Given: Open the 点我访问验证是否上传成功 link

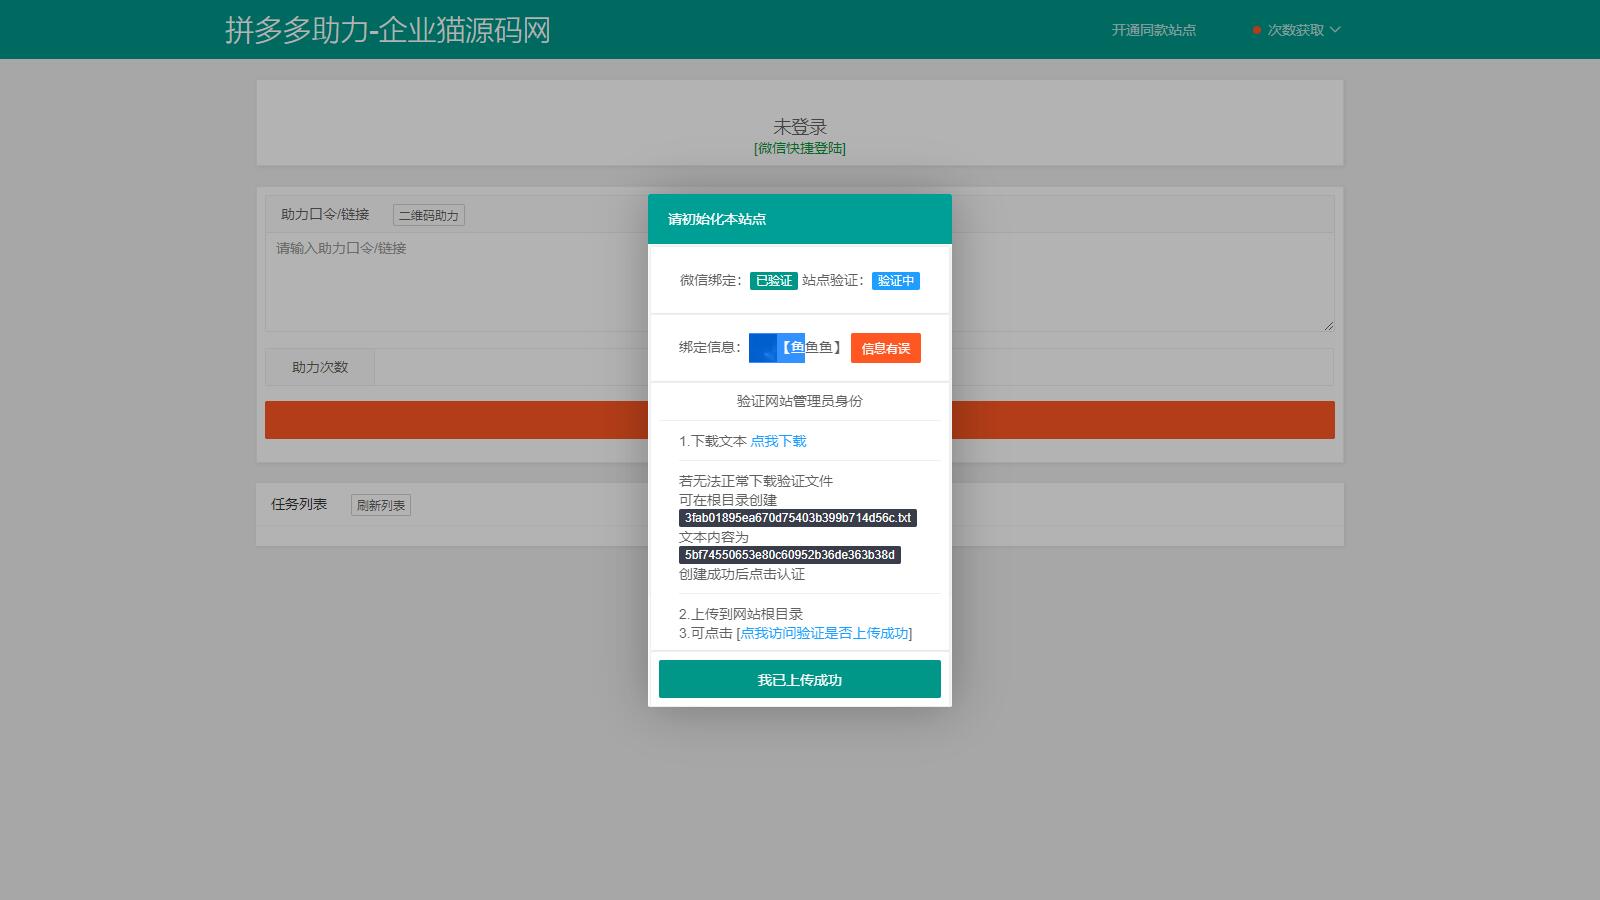Looking at the screenshot, I should [824, 633].
